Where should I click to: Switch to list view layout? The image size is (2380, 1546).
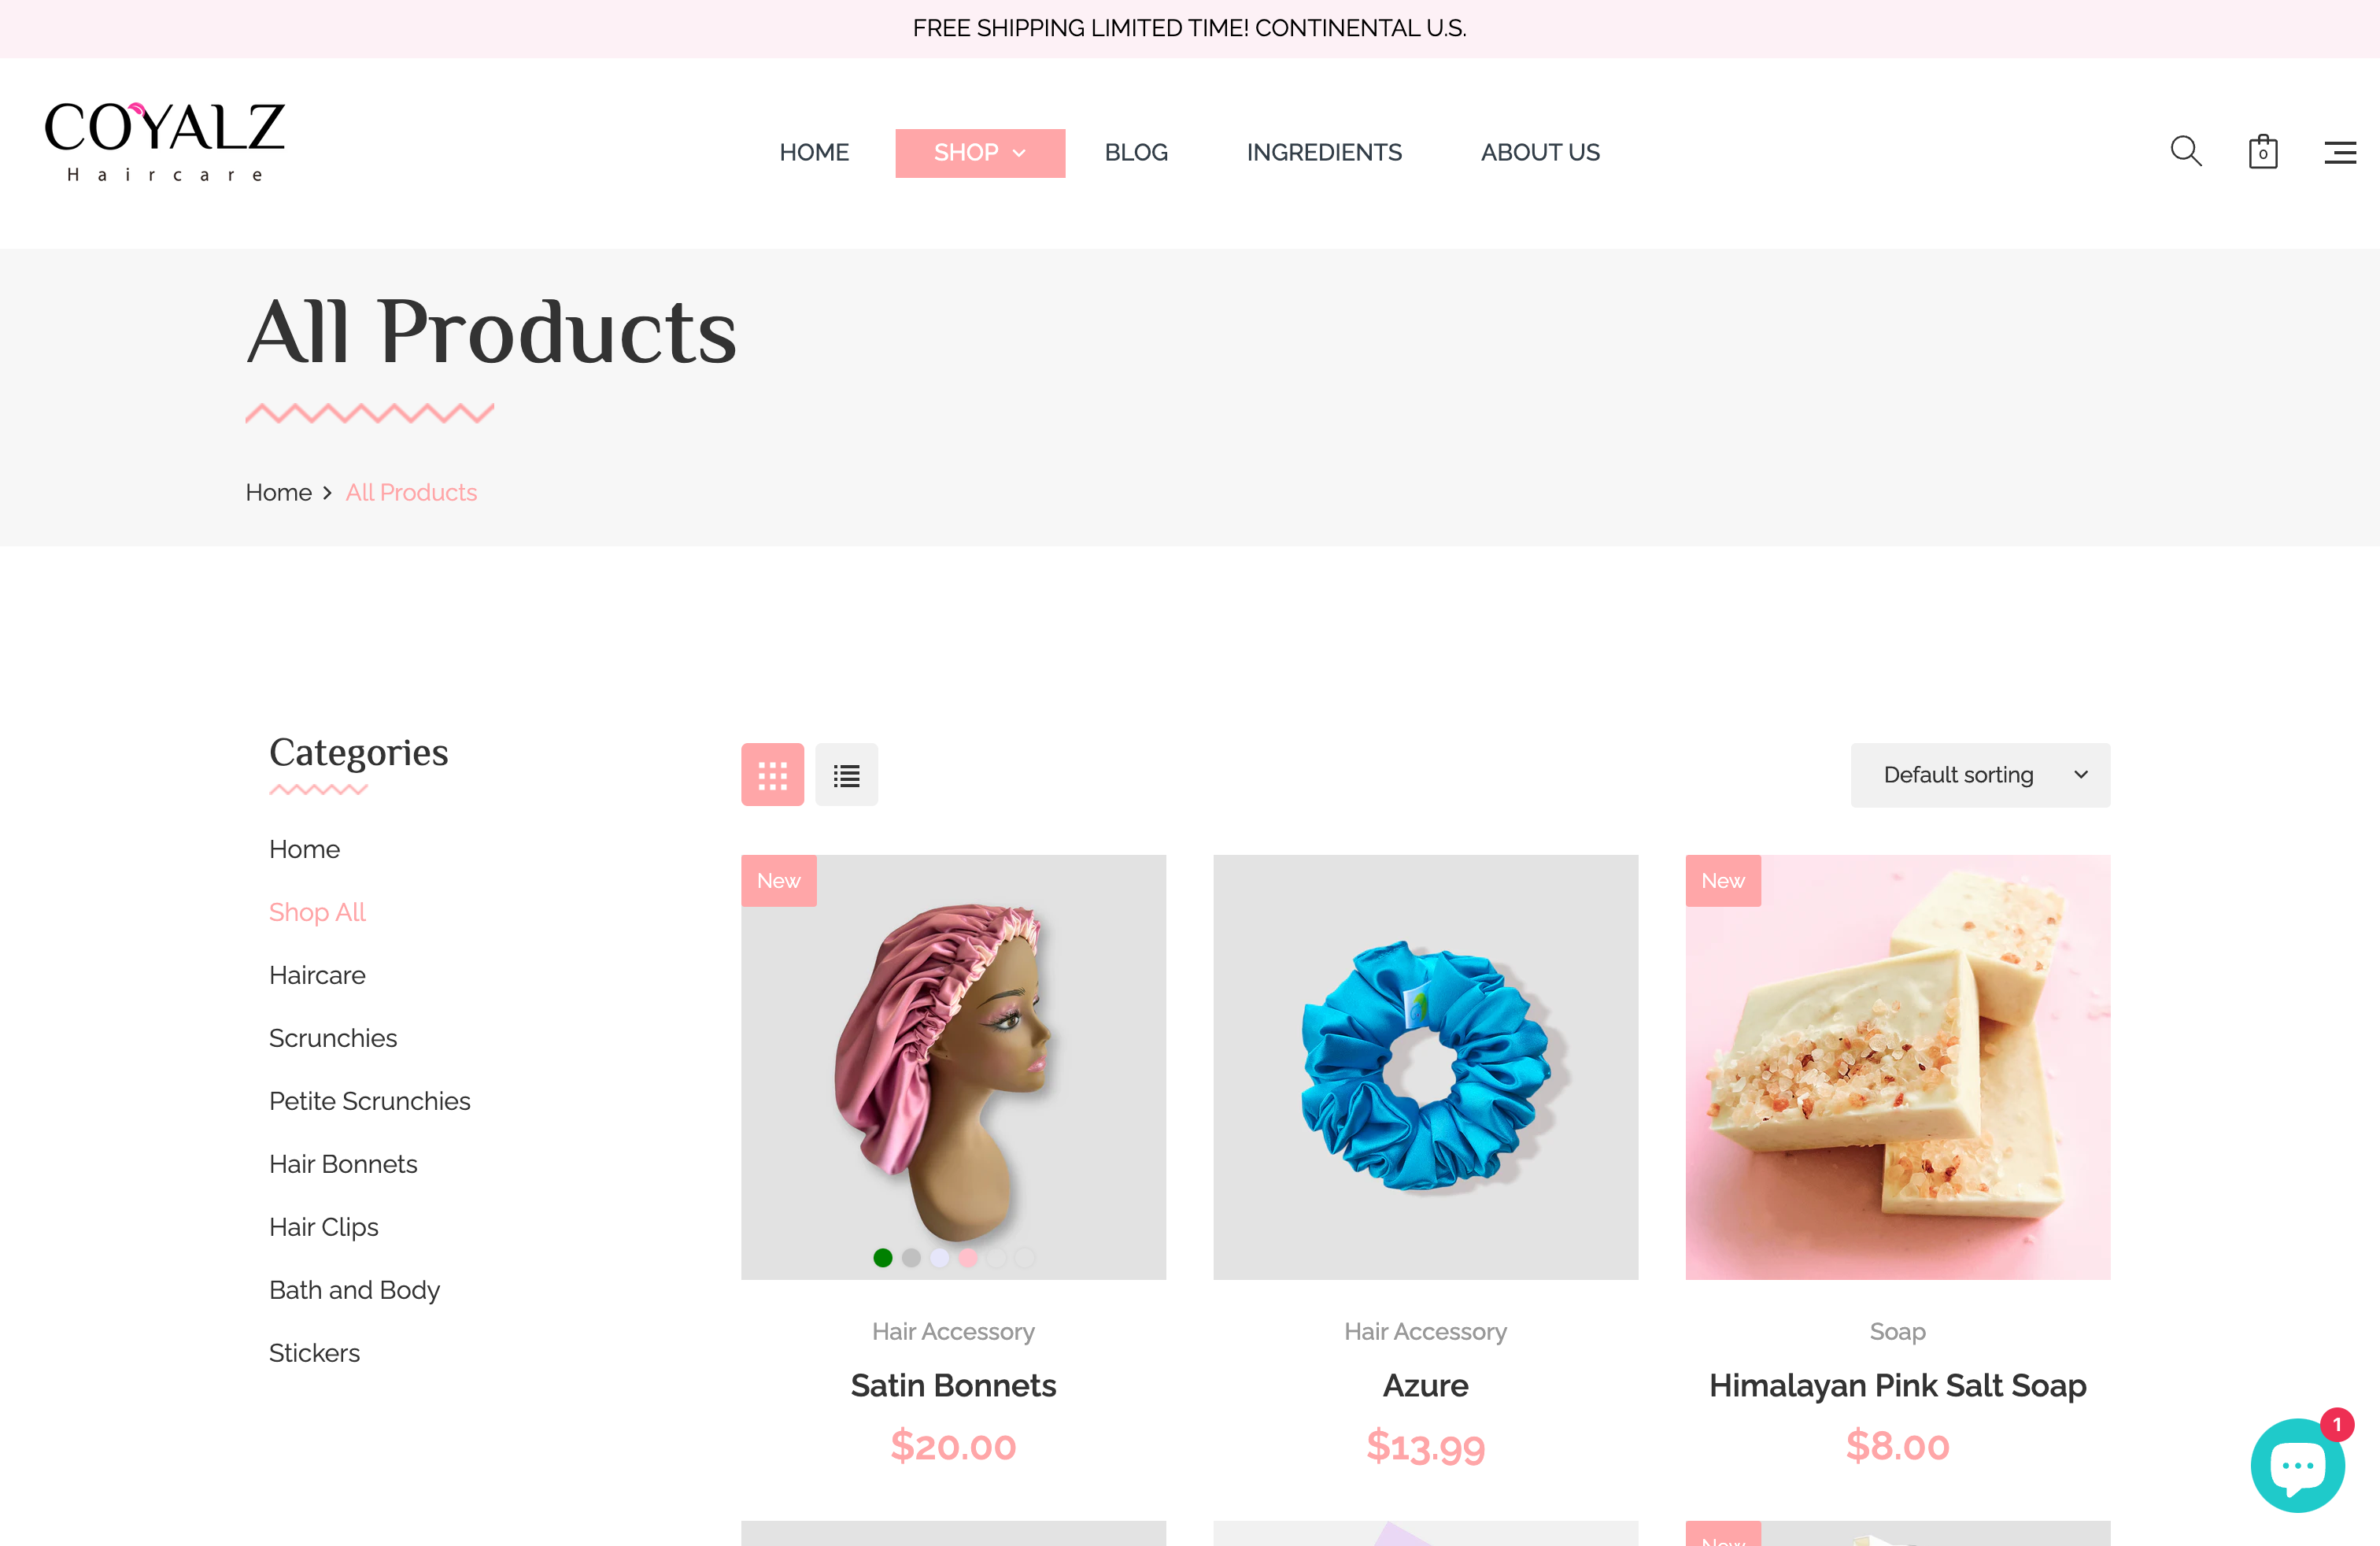[x=846, y=775]
